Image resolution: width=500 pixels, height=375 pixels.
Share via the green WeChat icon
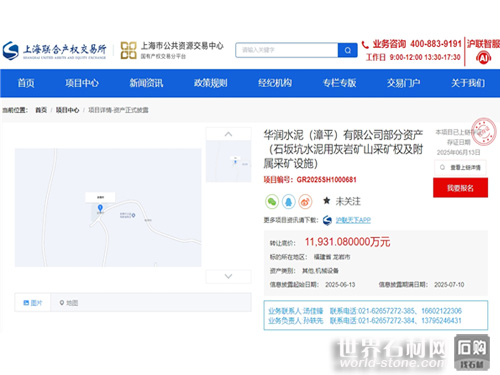(x=272, y=202)
